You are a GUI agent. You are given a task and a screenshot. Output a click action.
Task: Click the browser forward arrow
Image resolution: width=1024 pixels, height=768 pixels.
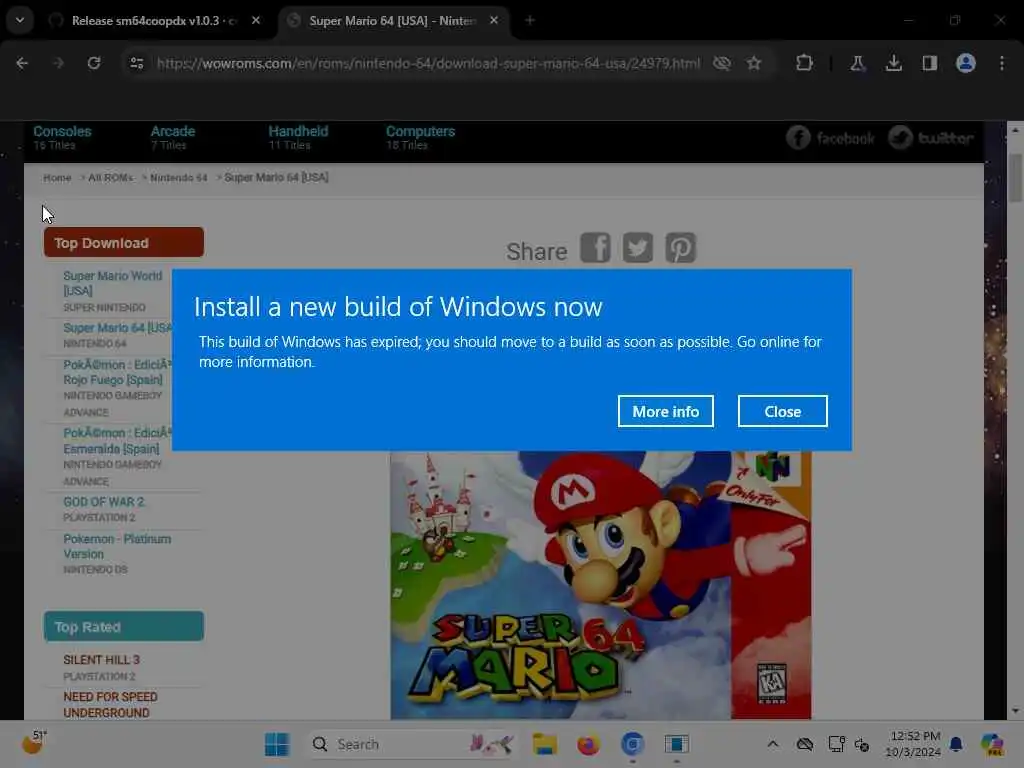click(x=58, y=63)
